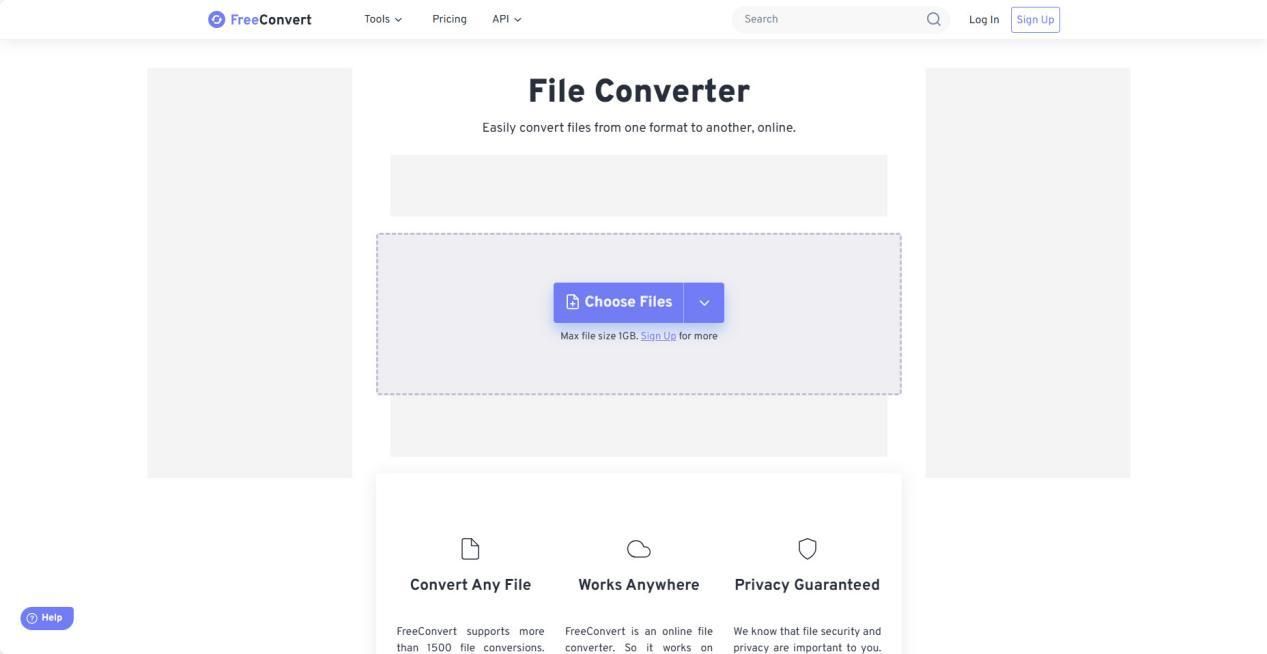The width and height of the screenshot is (1267, 654).
Task: Open file source dropdown arrow beside Choose Files
Action: [704, 303]
